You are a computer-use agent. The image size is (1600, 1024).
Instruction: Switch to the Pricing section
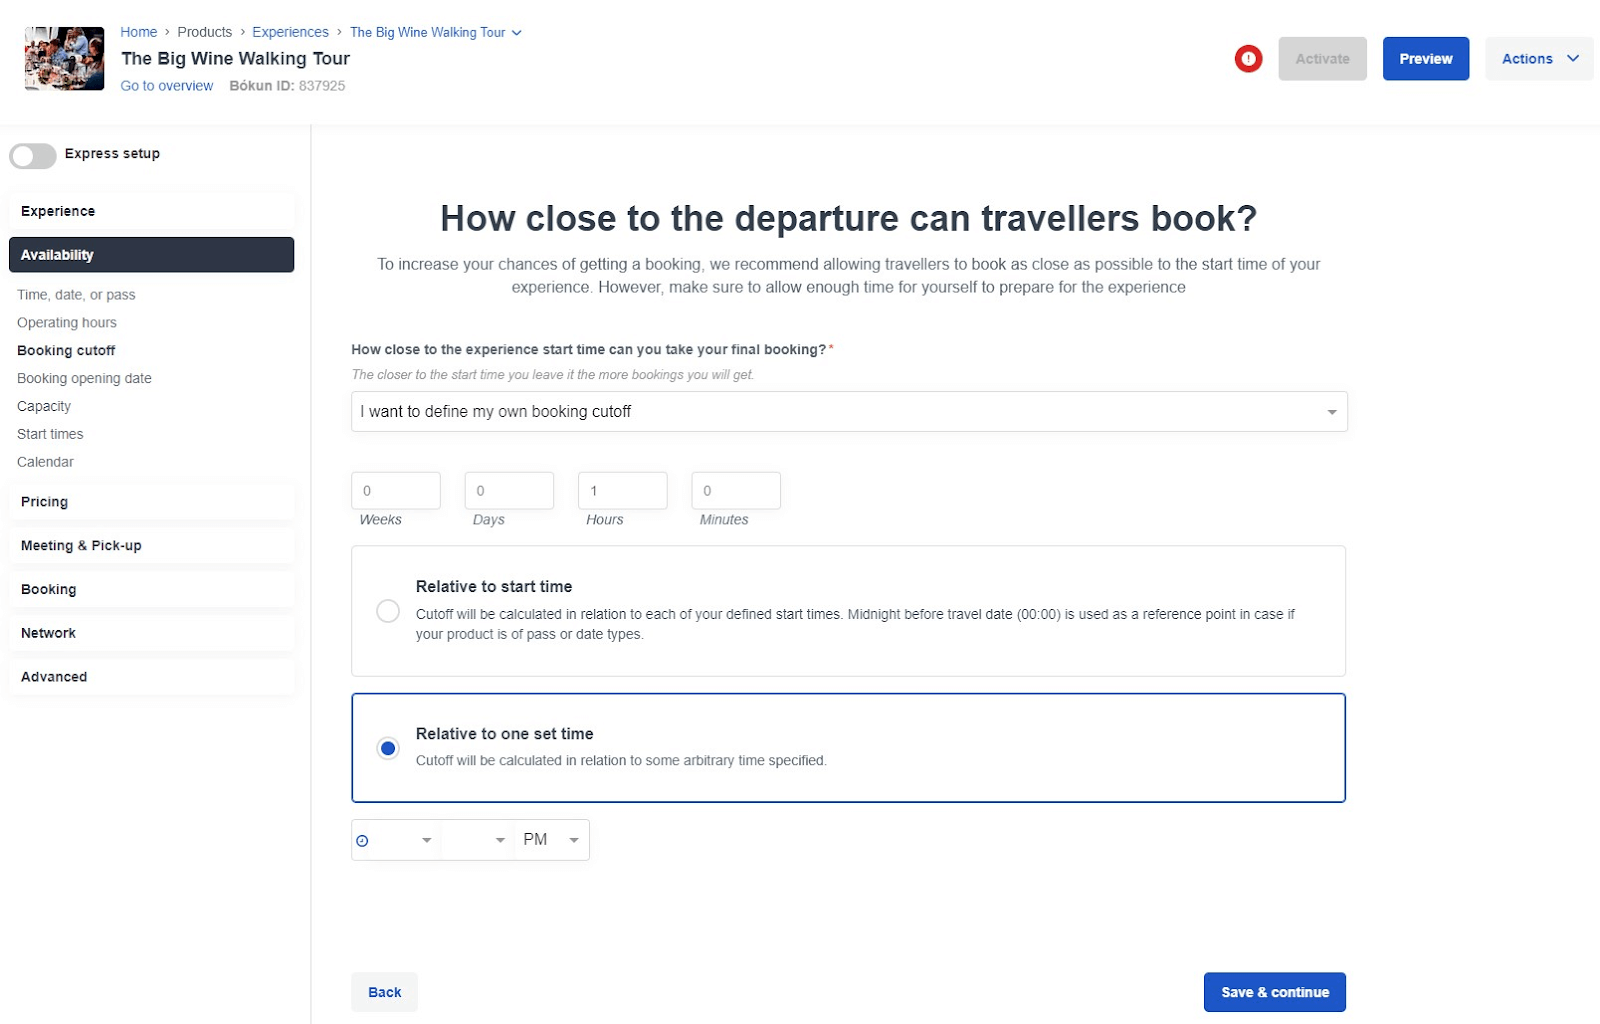(x=44, y=501)
